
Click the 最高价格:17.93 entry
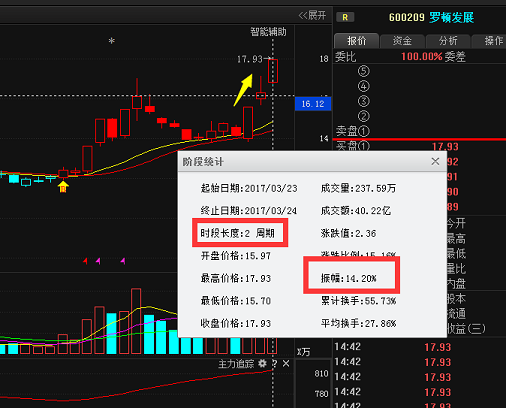tap(236, 278)
